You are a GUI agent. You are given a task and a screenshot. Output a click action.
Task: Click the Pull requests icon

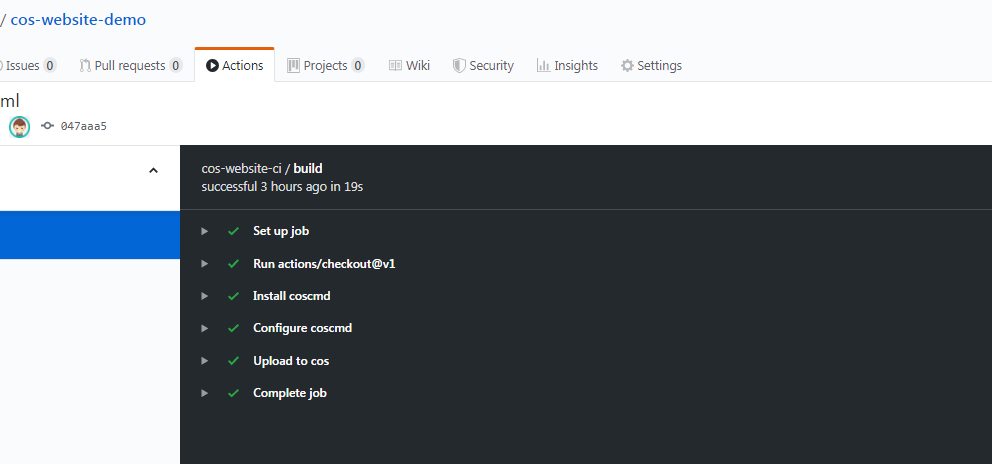(x=85, y=66)
